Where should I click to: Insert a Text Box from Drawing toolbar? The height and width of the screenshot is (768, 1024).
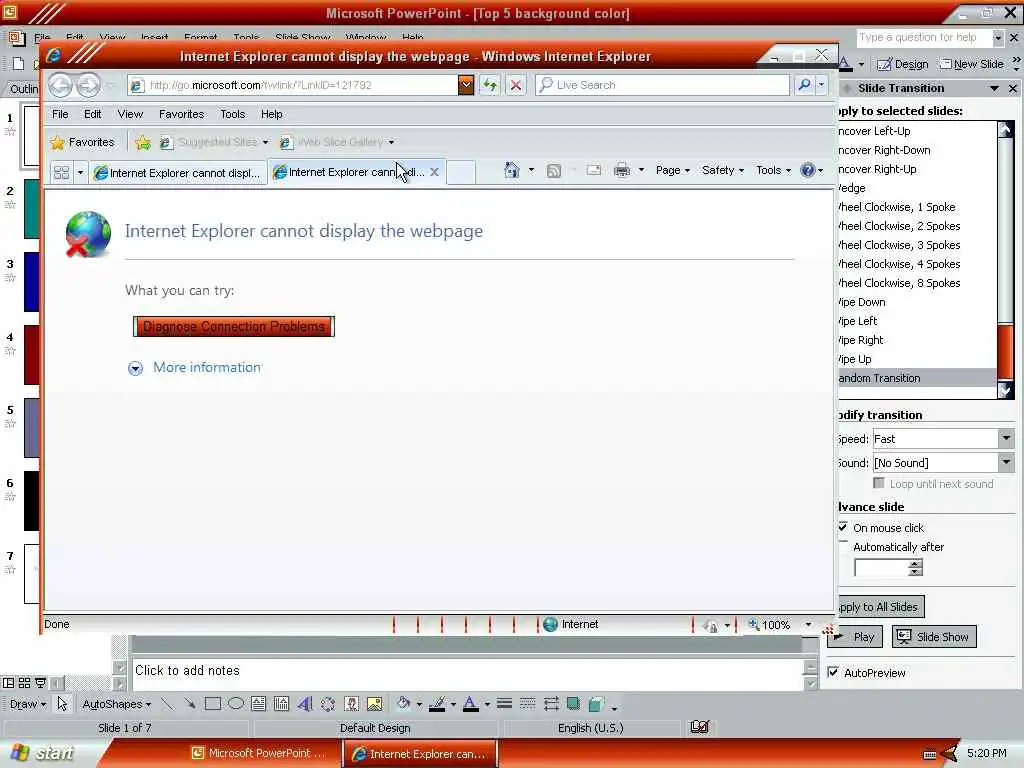pos(259,704)
